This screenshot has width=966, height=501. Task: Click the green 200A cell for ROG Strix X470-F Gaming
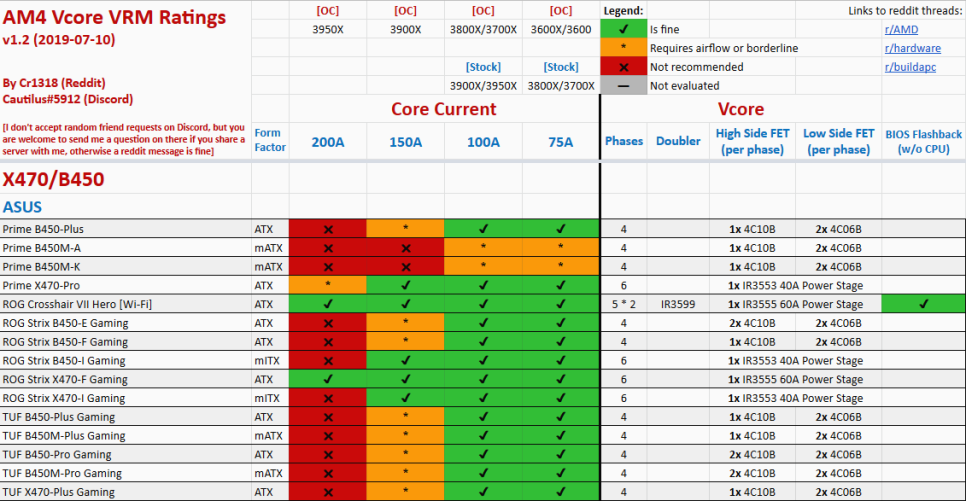coord(328,380)
